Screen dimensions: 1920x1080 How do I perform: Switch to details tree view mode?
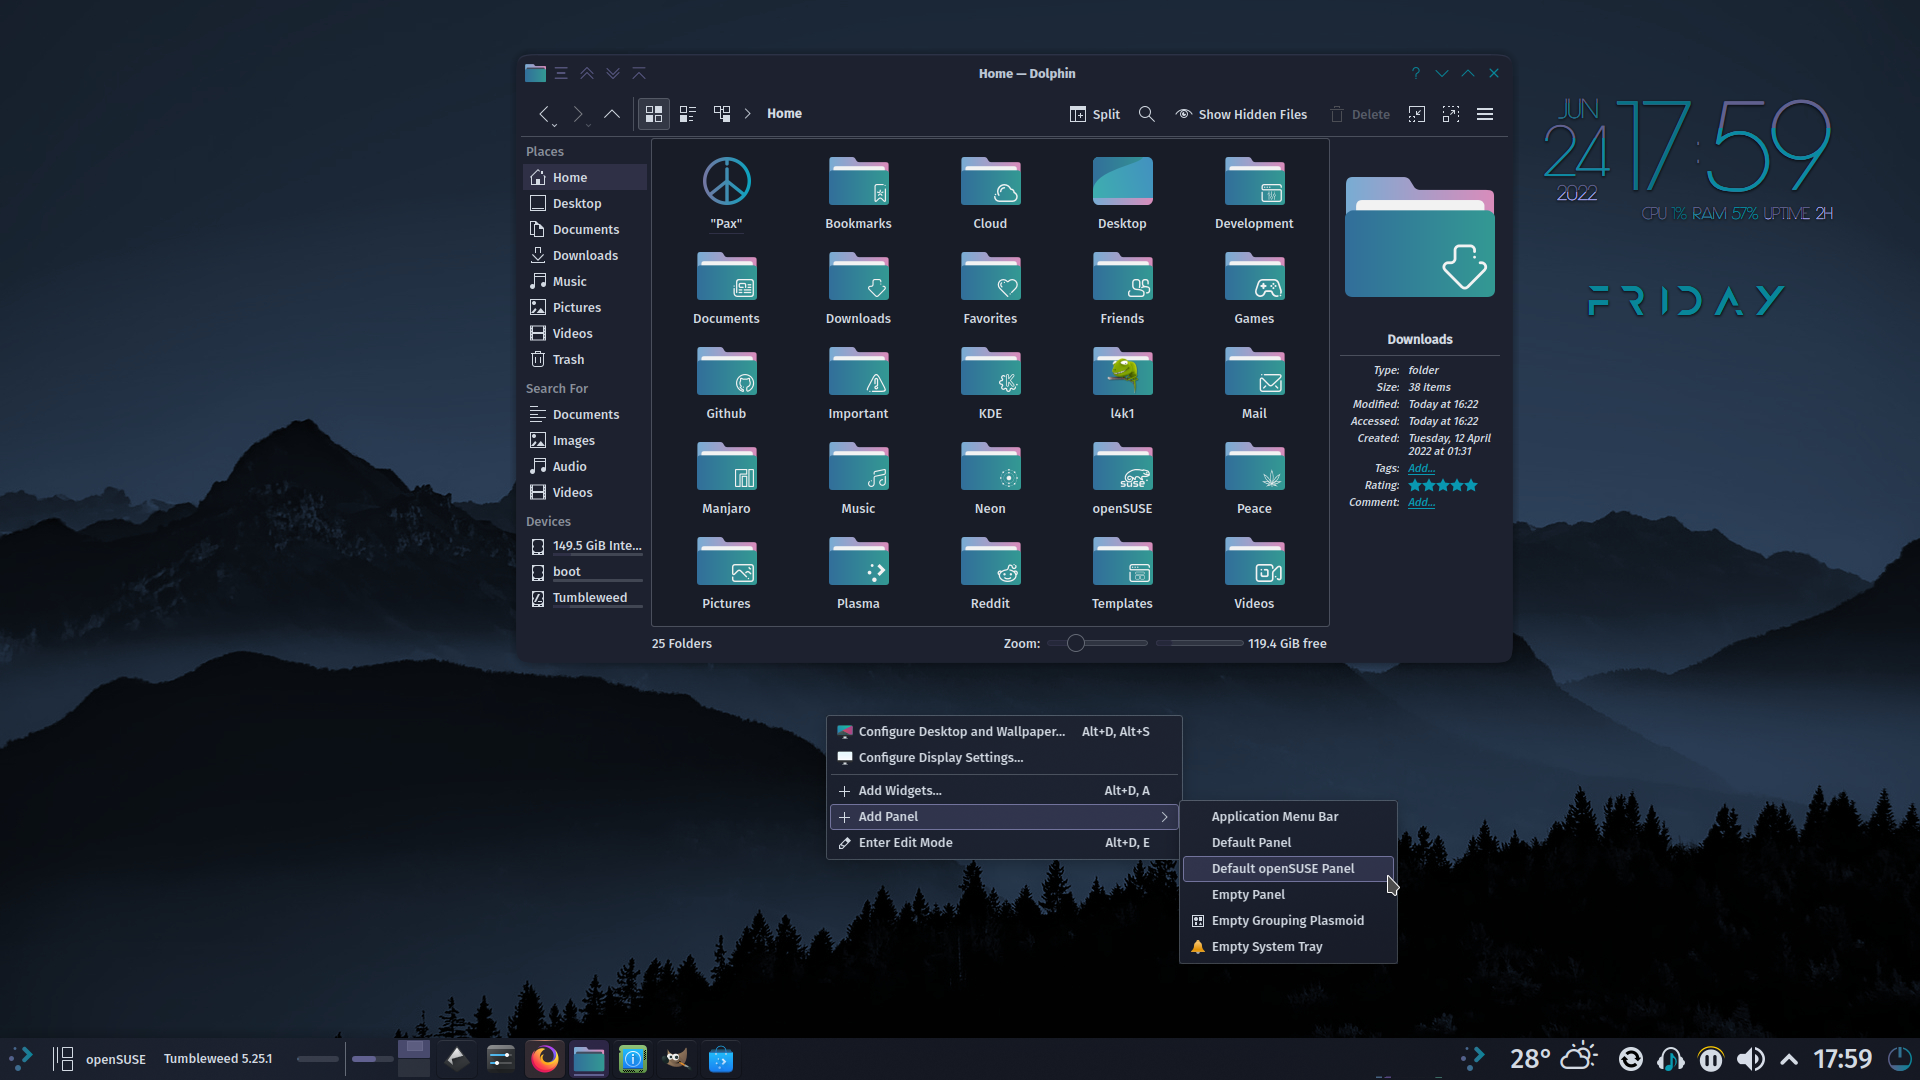pos(722,114)
